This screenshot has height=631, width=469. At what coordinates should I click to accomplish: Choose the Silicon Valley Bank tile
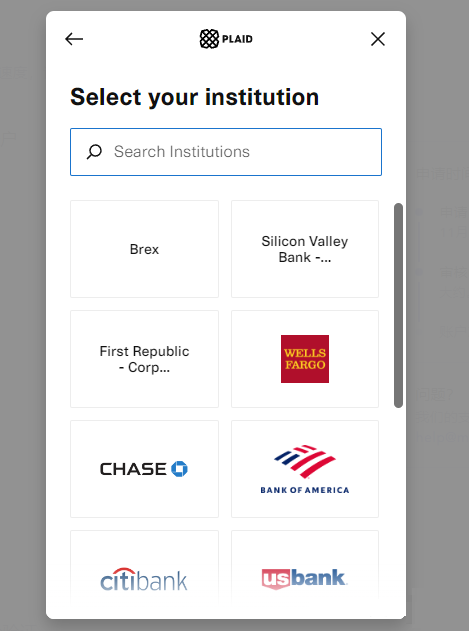[305, 249]
